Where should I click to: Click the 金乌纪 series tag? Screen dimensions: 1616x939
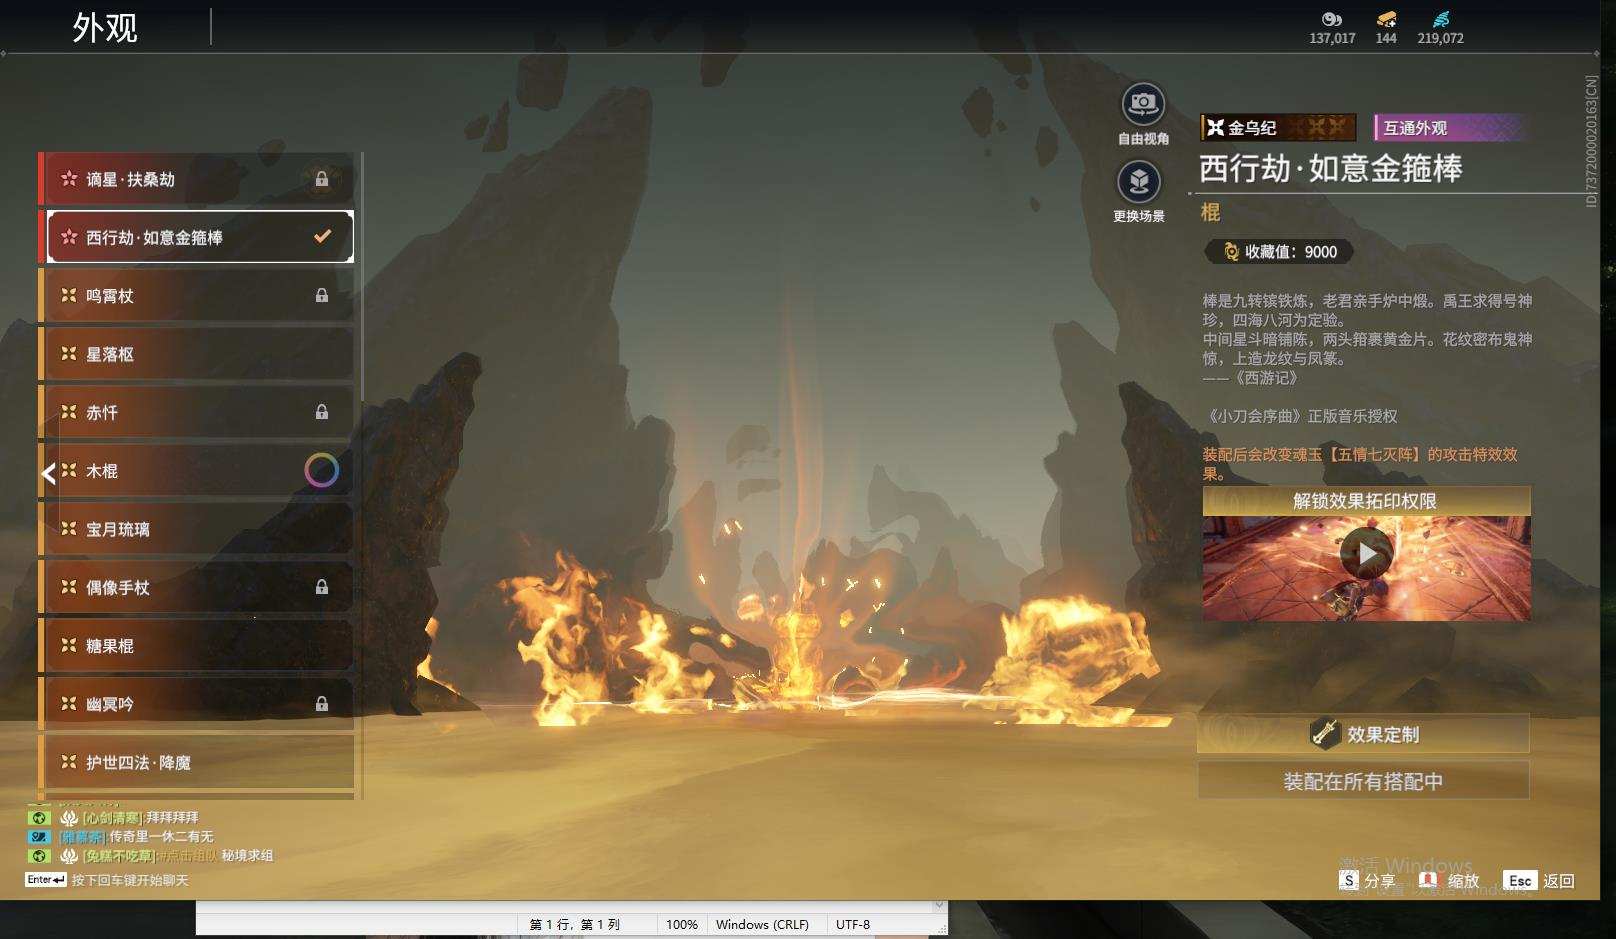tap(1278, 127)
